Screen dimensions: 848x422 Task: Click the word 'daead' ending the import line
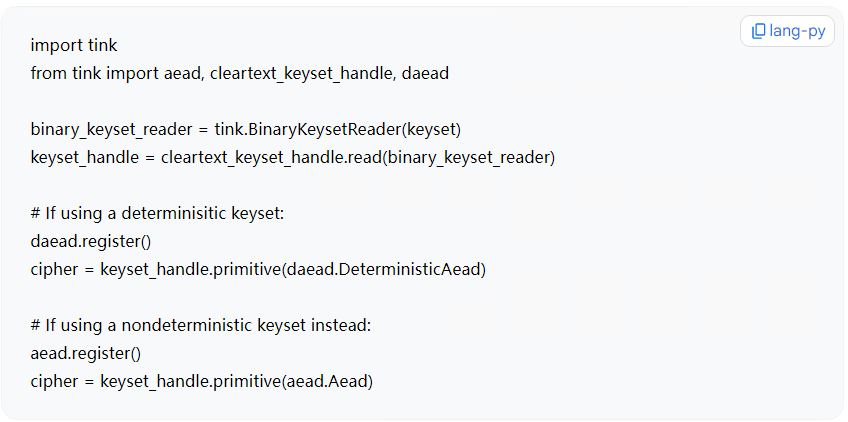pos(425,73)
